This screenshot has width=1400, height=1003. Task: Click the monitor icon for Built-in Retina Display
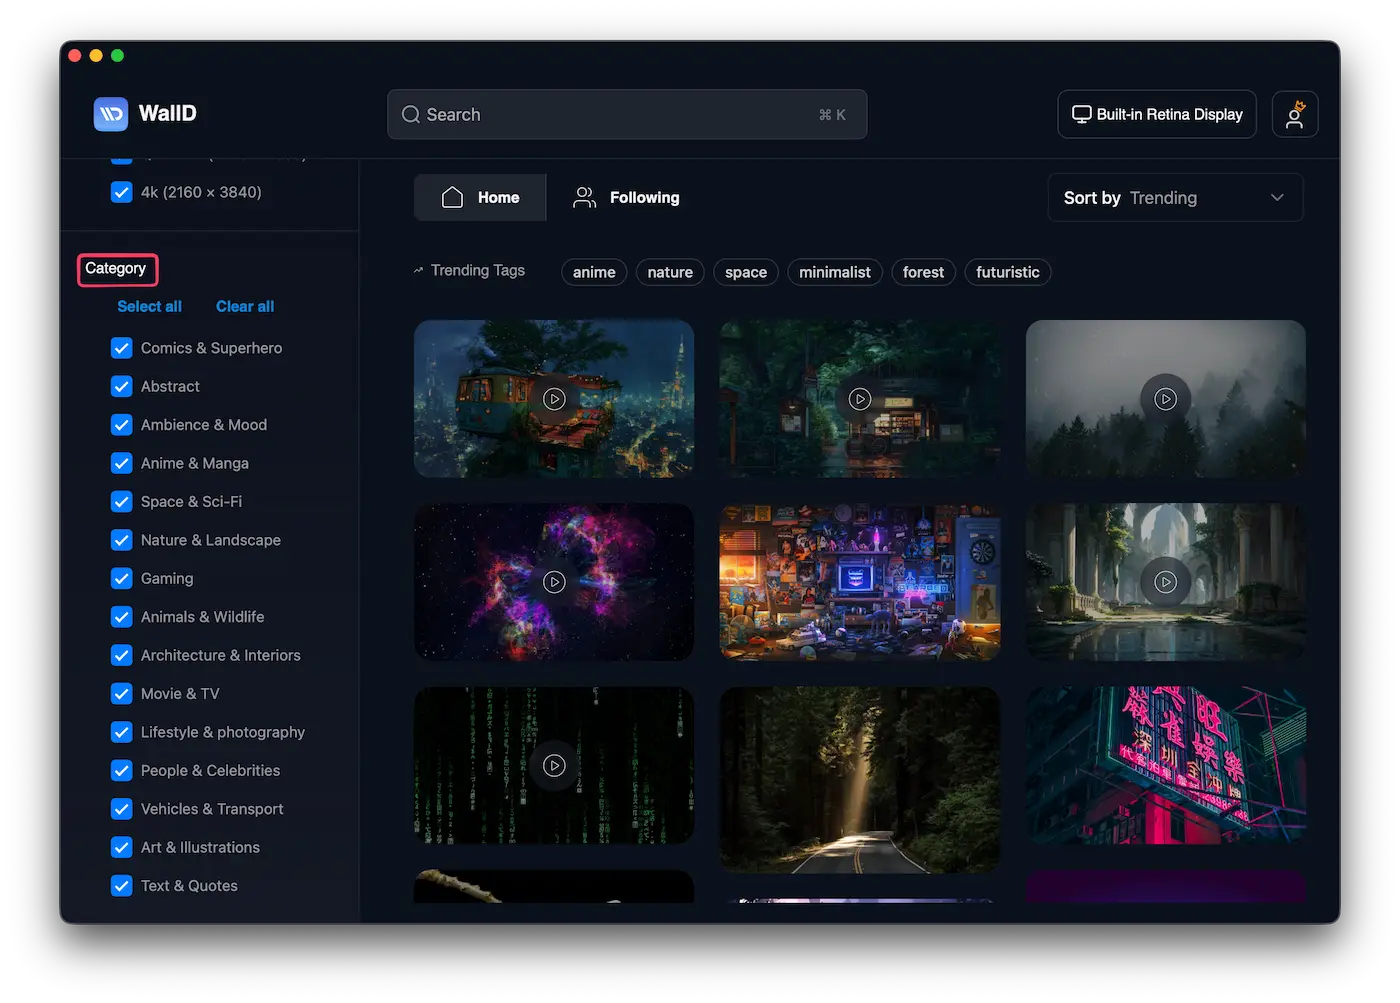pos(1081,114)
